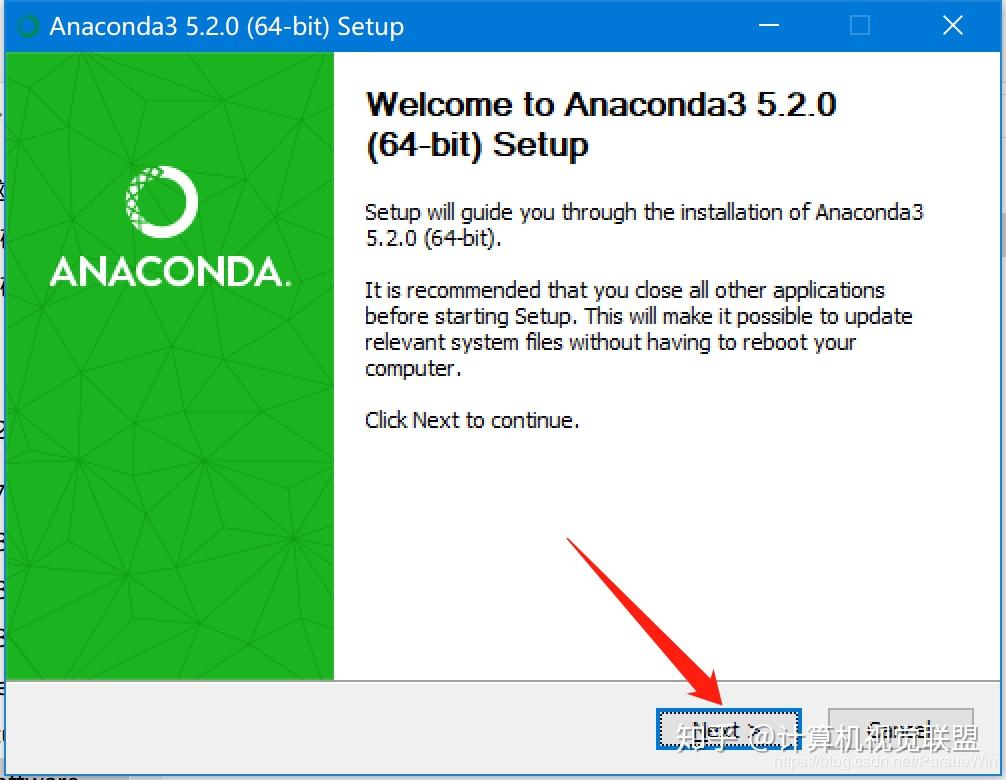Minimize the Anaconda3 Setup window
Screen dimensions: 1006x780
(769, 26)
